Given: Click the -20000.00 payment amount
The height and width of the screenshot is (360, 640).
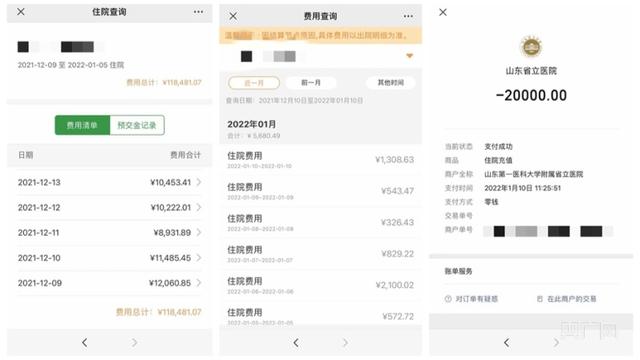Looking at the screenshot, I should (531, 96).
